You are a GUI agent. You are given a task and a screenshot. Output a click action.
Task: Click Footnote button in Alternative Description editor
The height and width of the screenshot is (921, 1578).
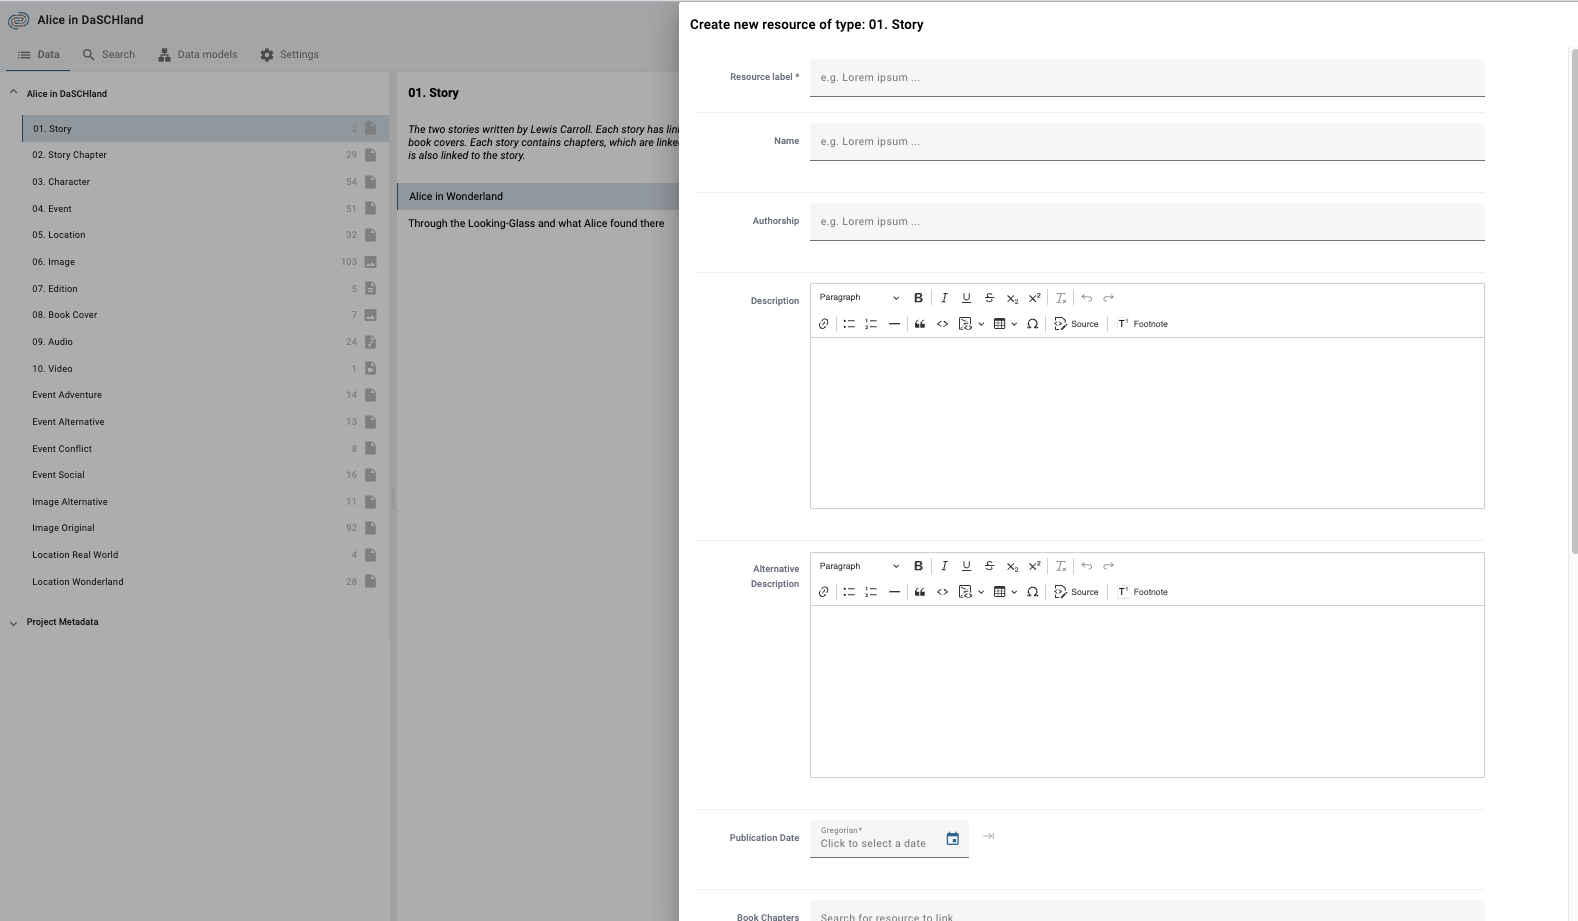1143,592
